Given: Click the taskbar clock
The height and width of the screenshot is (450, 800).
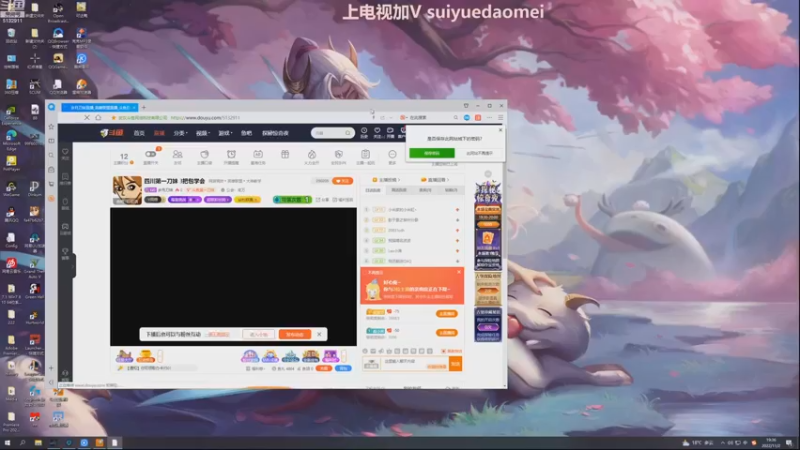Looking at the screenshot, I should [771, 443].
